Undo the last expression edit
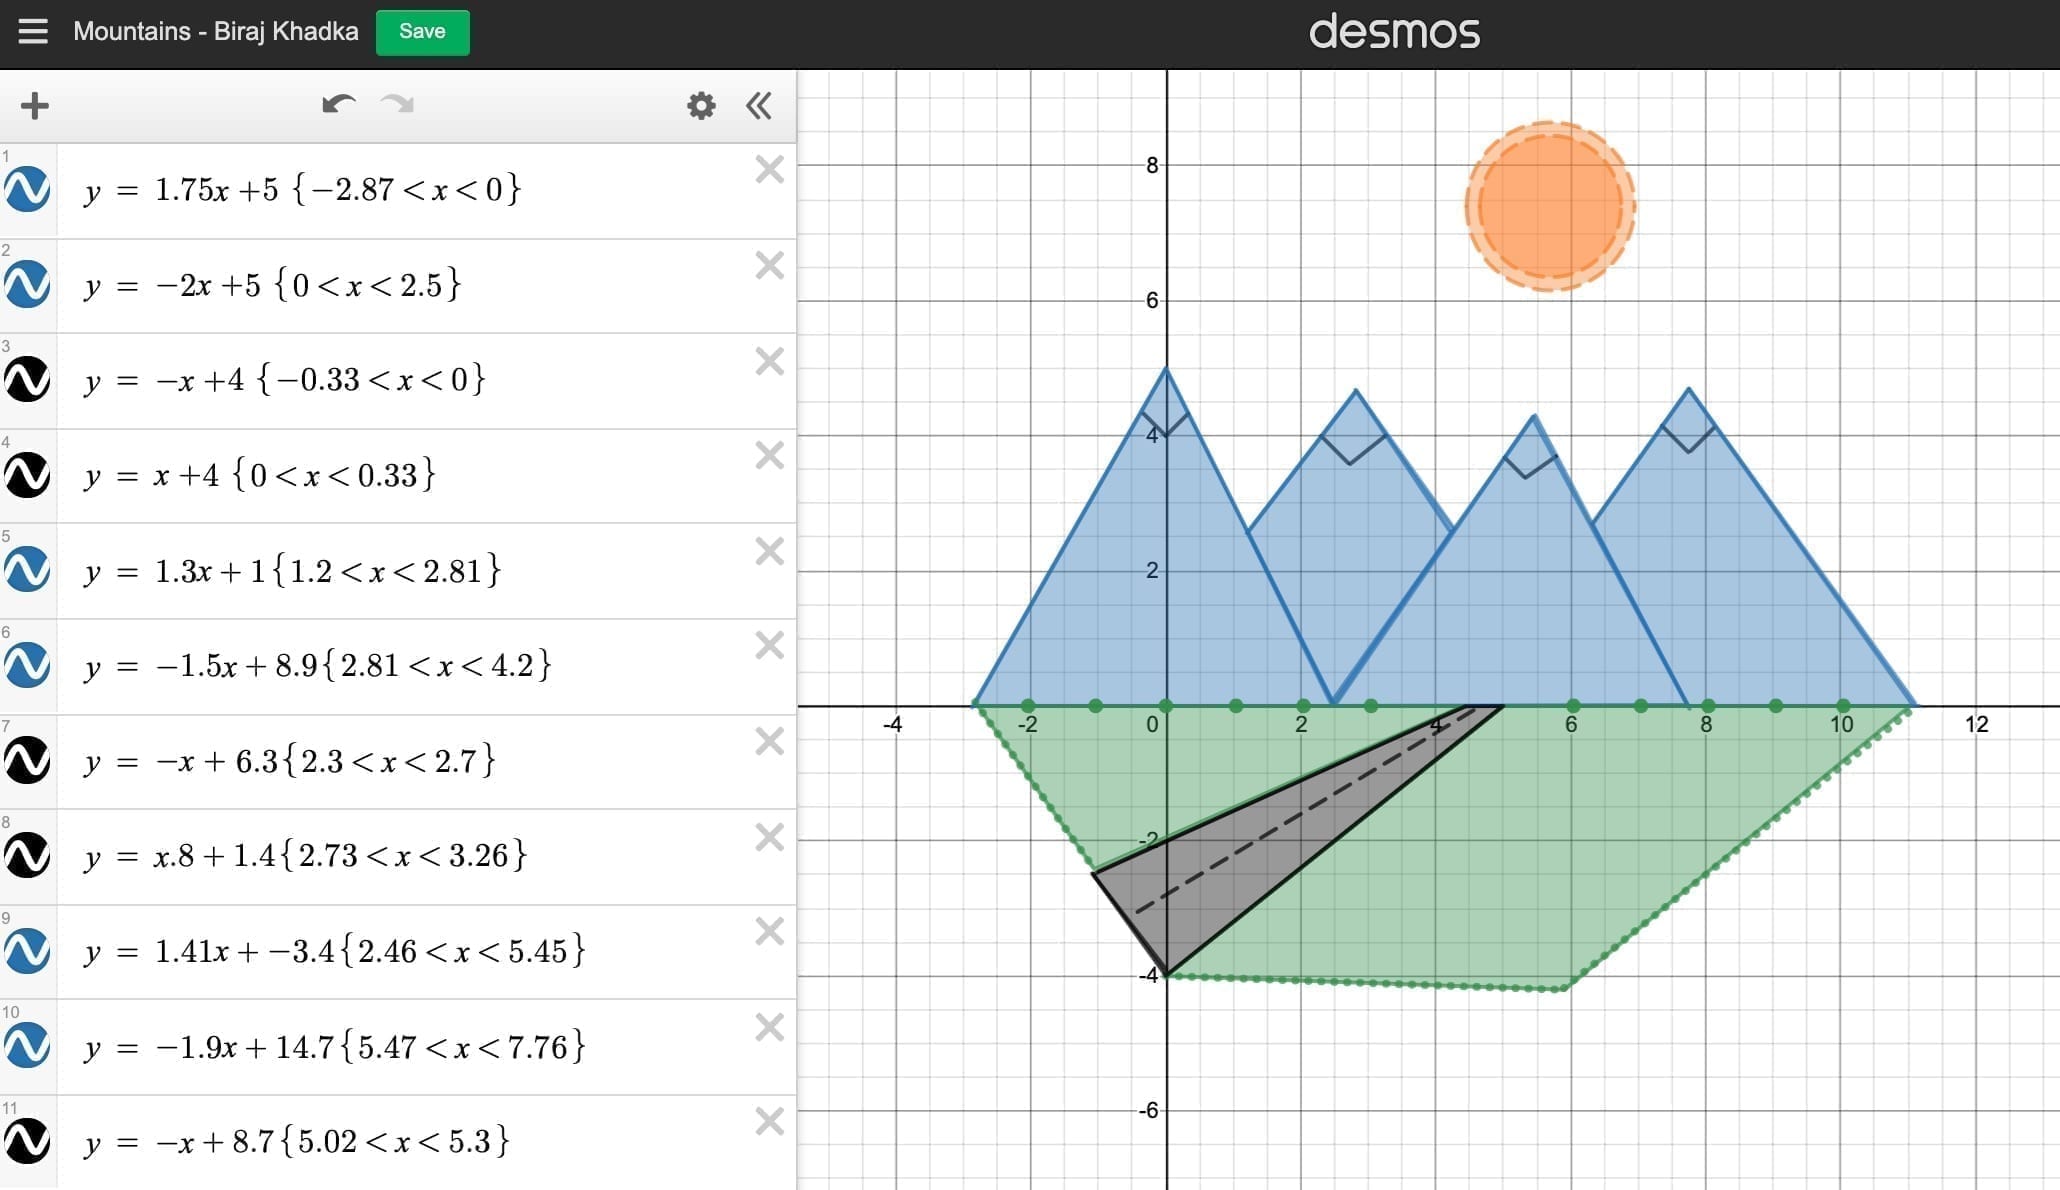The image size is (2060, 1190). 339,105
